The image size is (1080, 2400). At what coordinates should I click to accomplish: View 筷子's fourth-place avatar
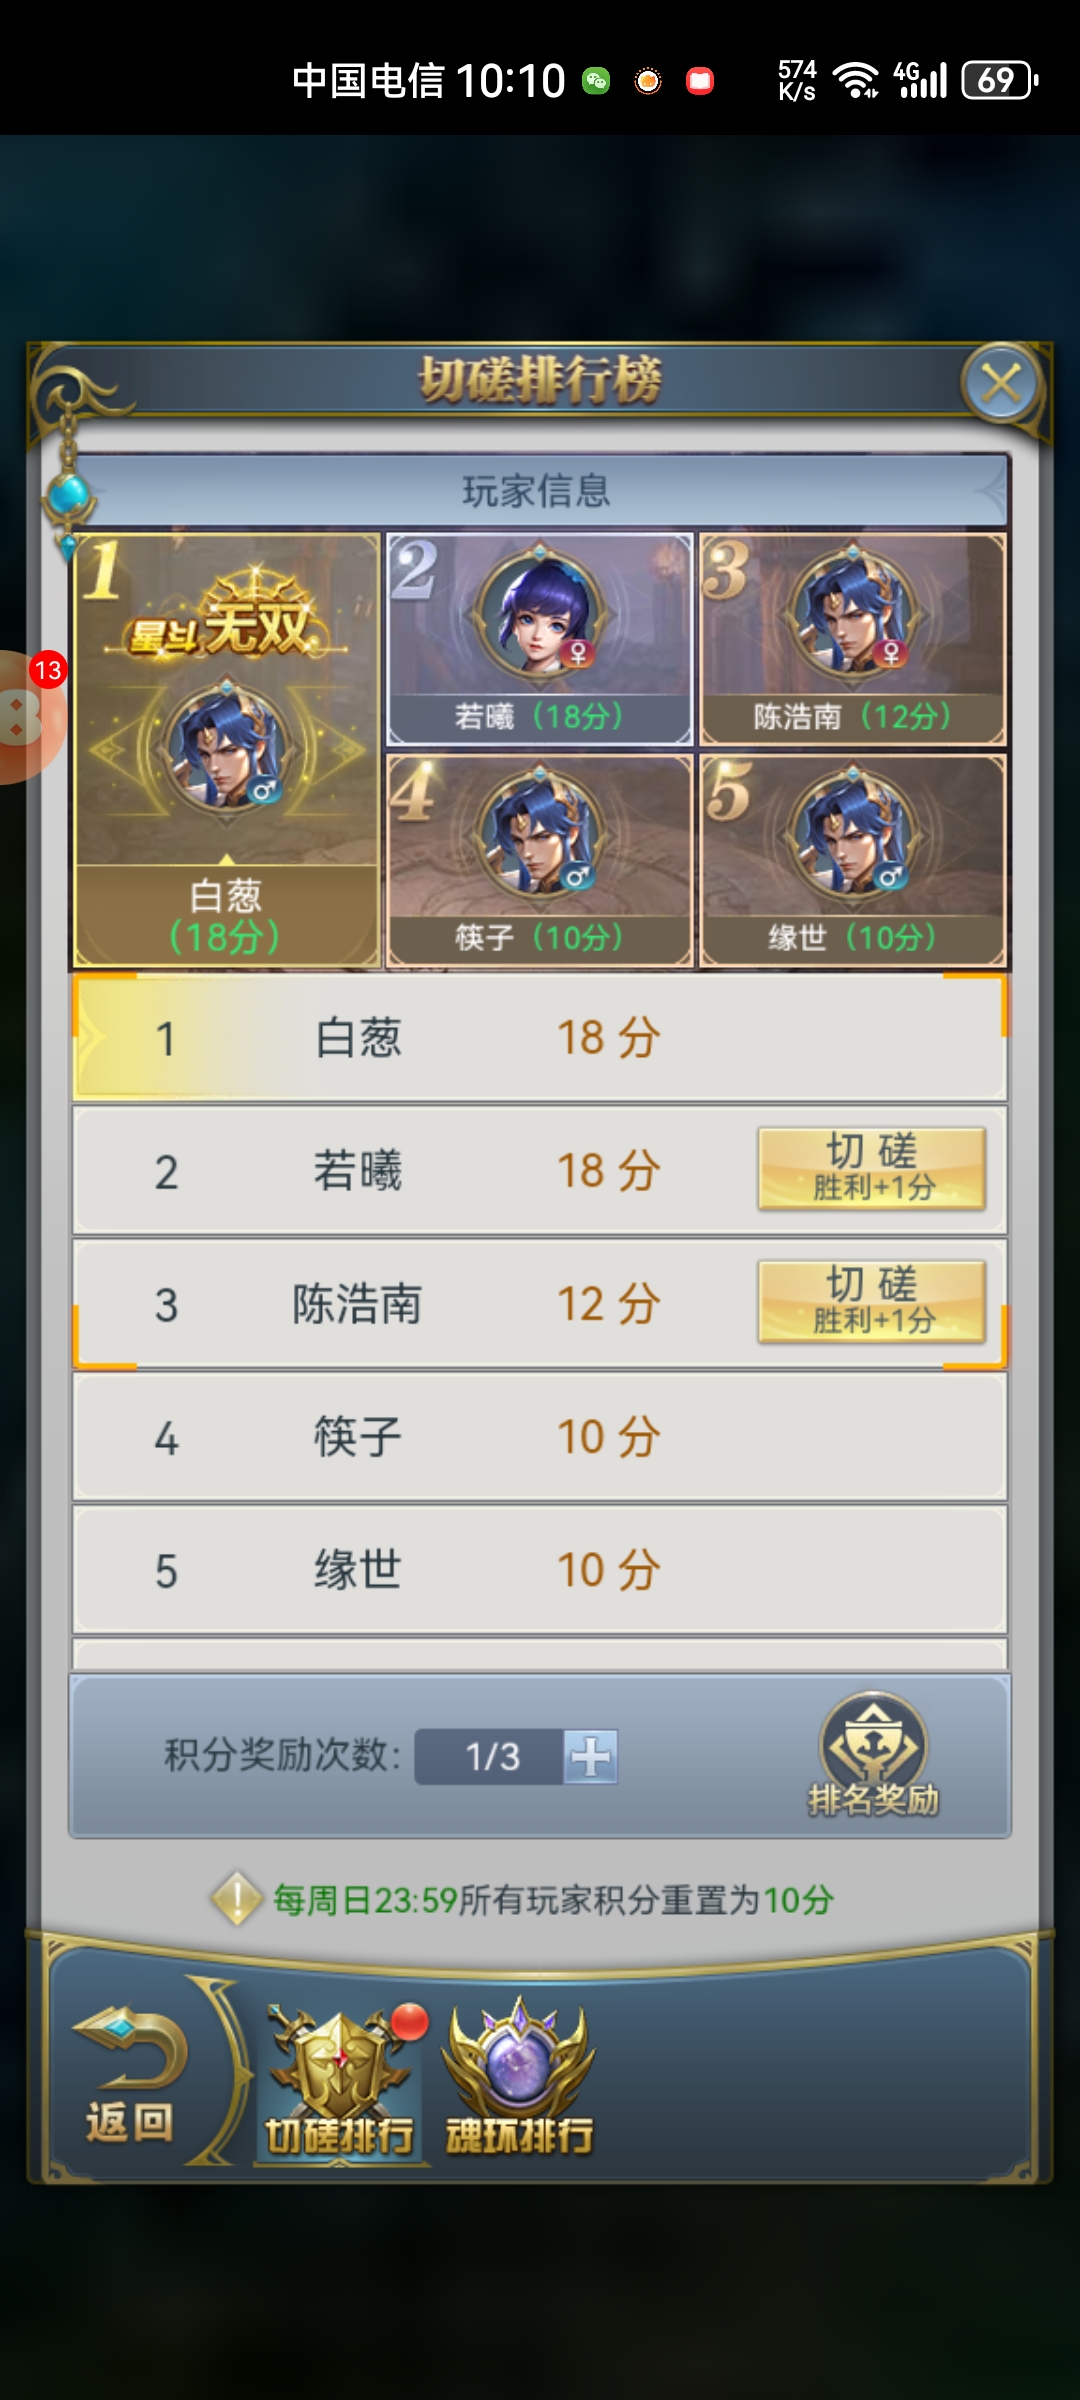click(540, 830)
